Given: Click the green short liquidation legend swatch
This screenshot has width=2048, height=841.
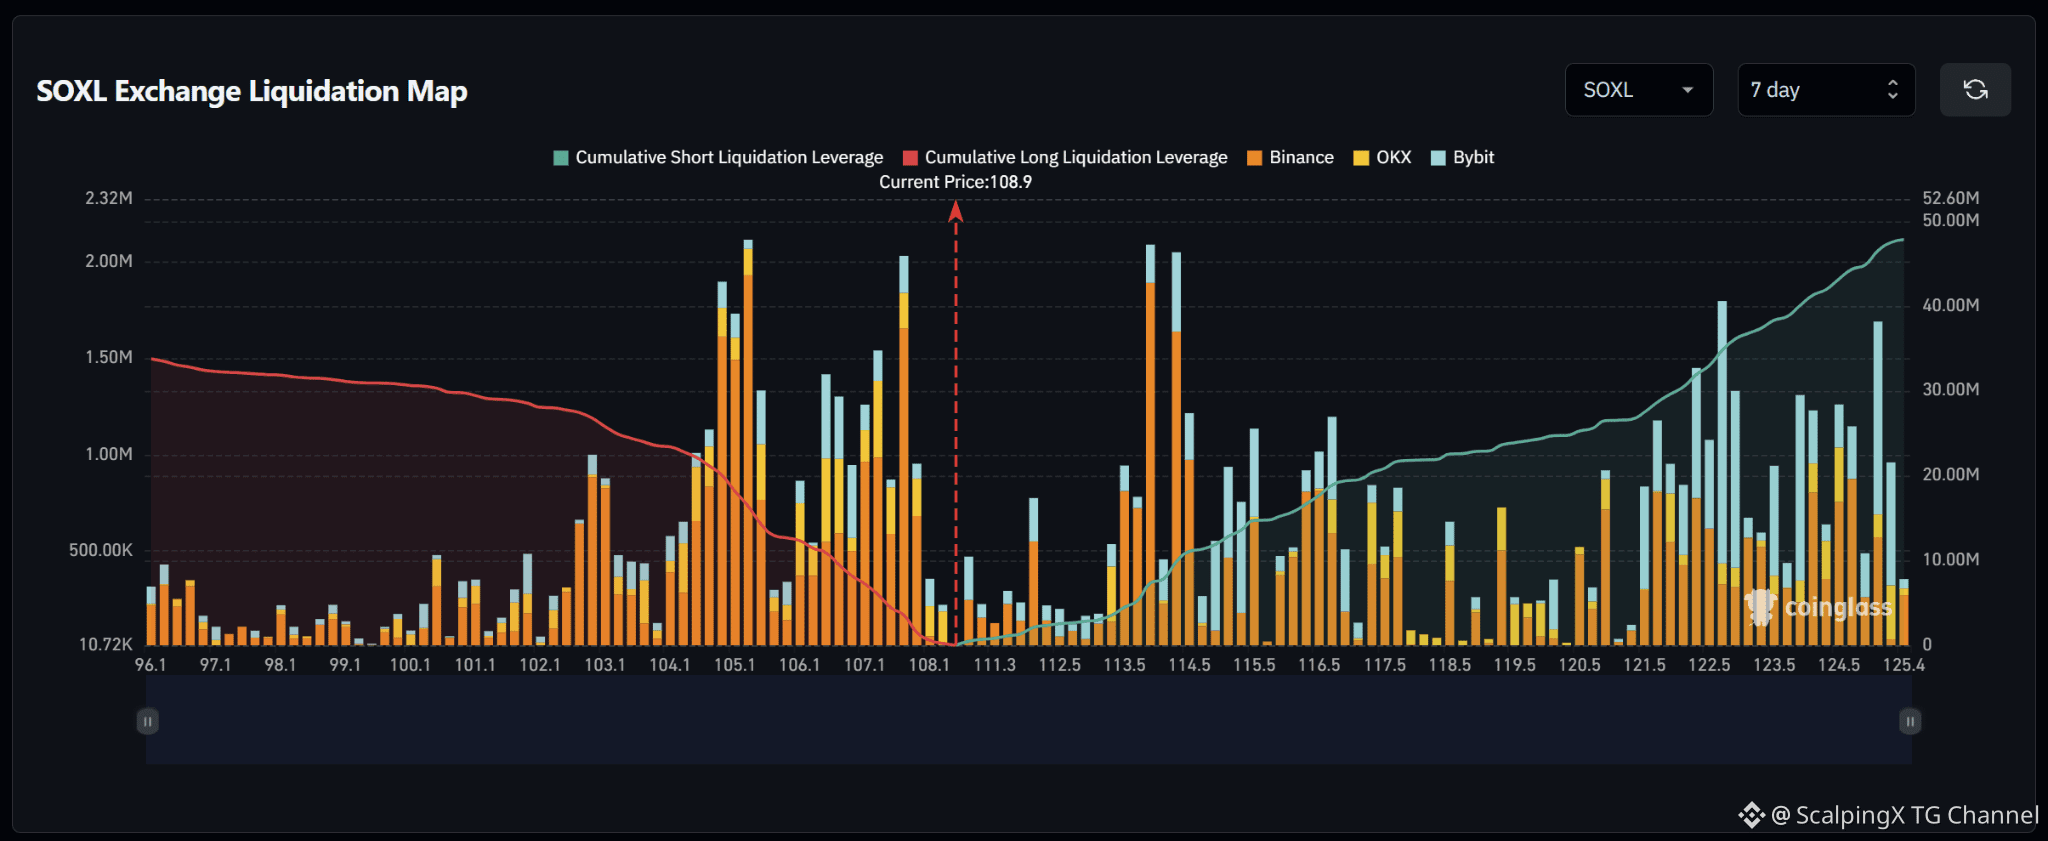Looking at the screenshot, I should pyautogui.click(x=561, y=158).
